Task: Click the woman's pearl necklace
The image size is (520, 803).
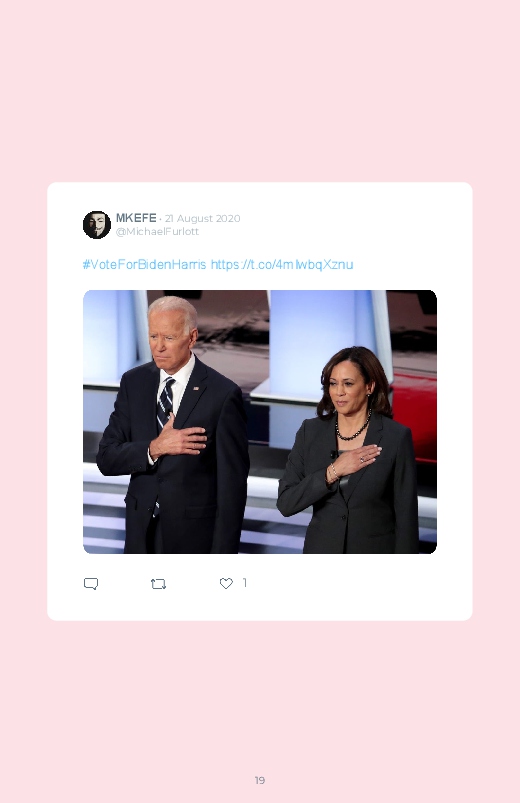Action: pos(352,429)
